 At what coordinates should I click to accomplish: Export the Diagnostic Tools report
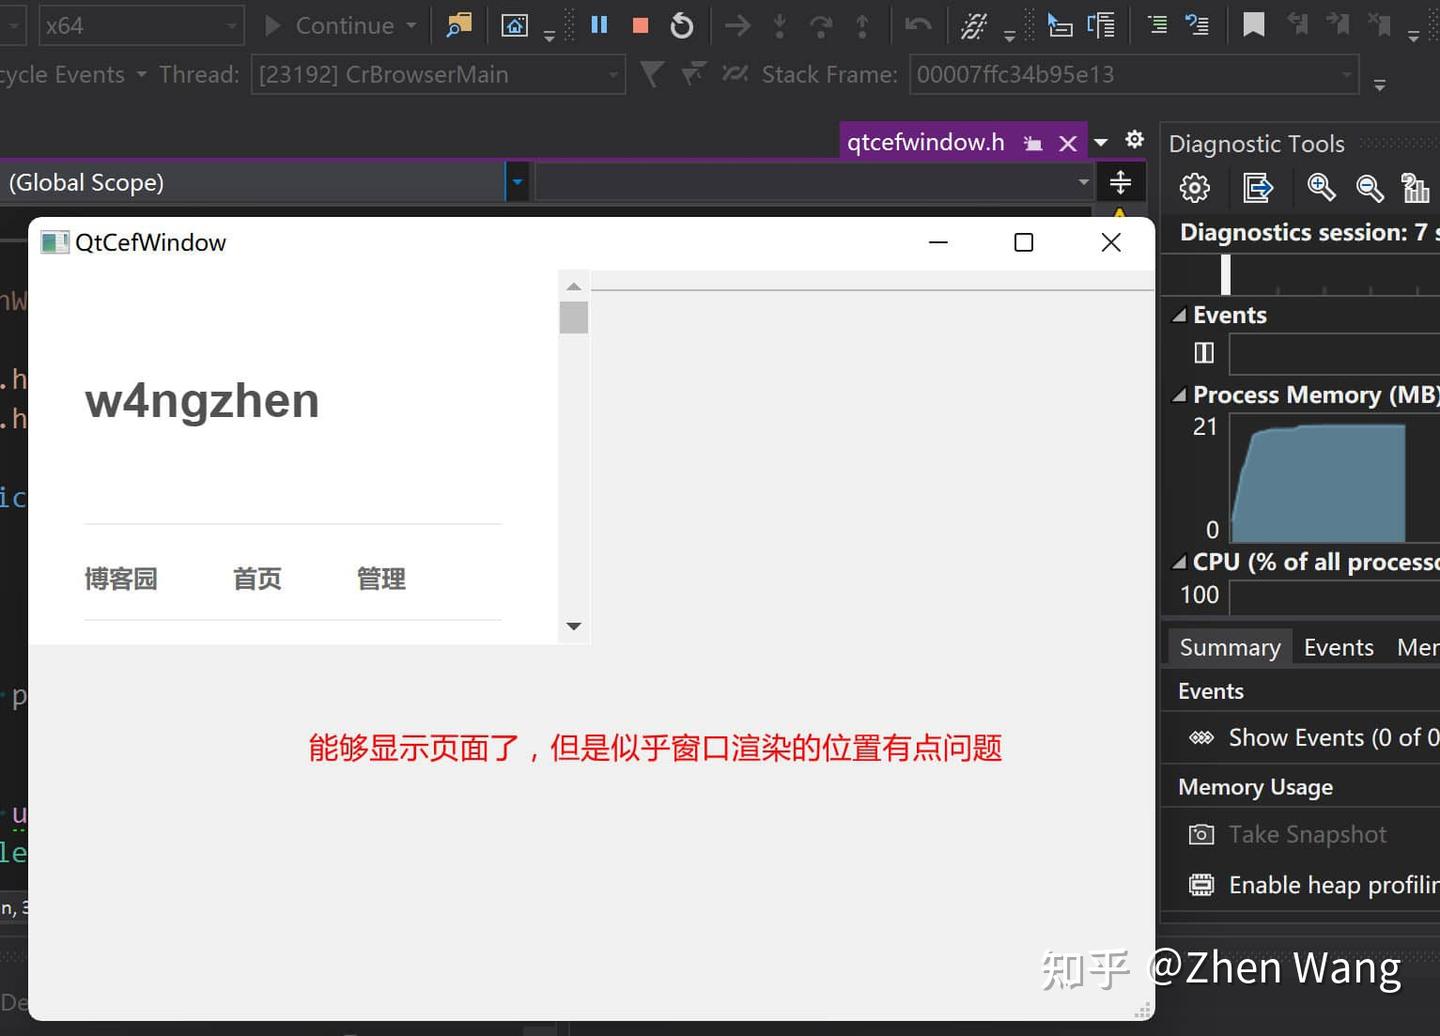click(x=1258, y=188)
